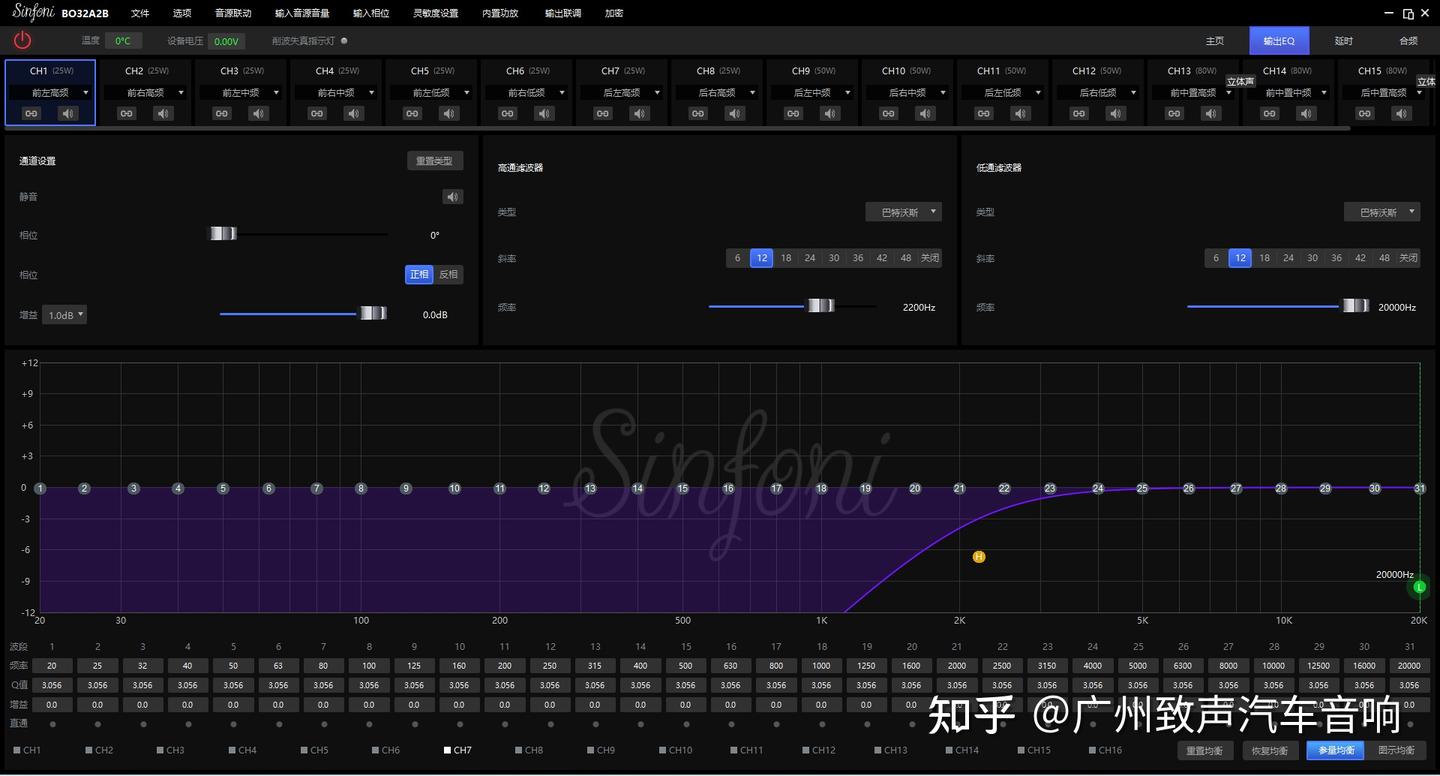Screen dimensions: 1440x776
Task: Click CH11 link chain icon
Action: [984, 113]
